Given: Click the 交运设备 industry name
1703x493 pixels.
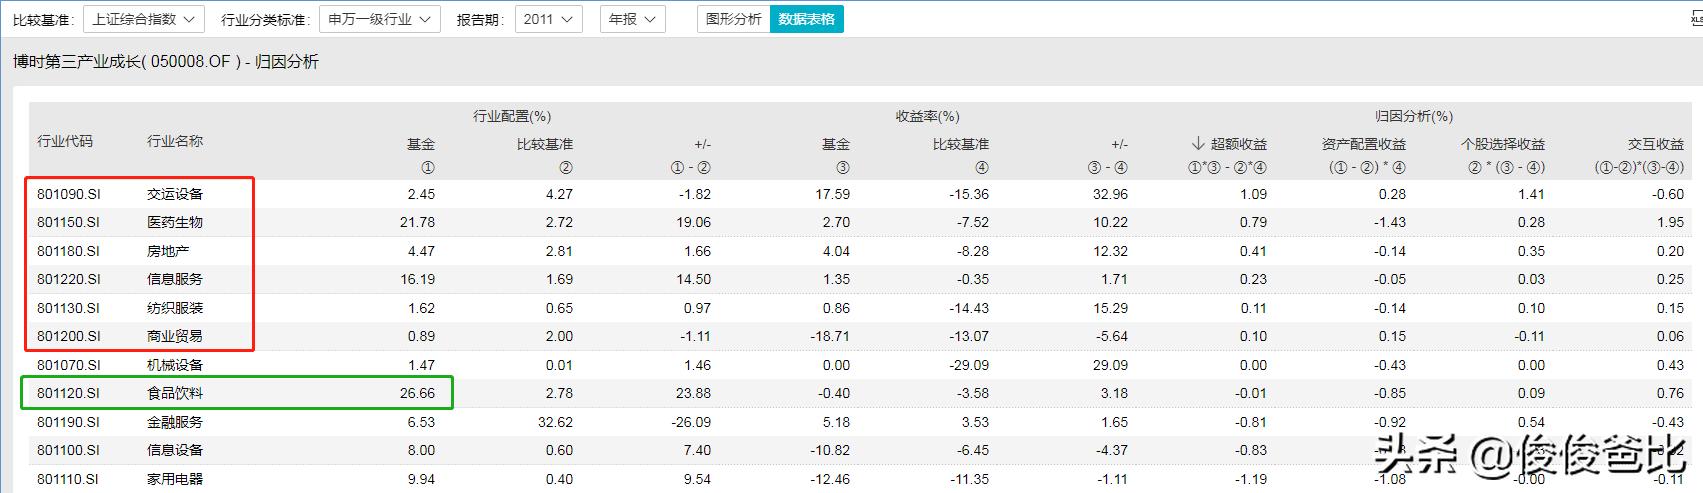Looking at the screenshot, I should point(175,194).
